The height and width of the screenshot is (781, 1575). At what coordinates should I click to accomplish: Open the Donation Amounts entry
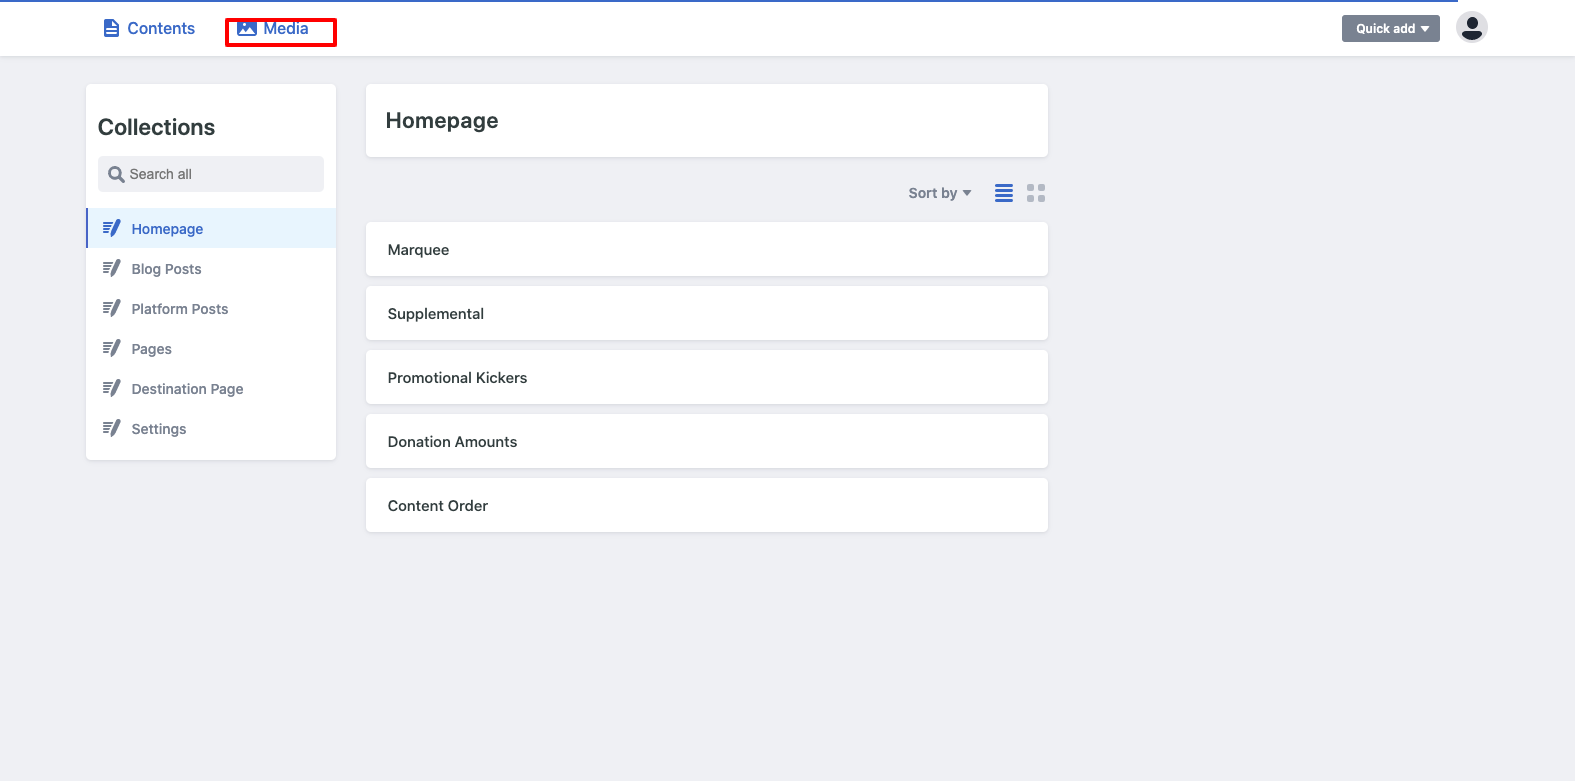[706, 441]
